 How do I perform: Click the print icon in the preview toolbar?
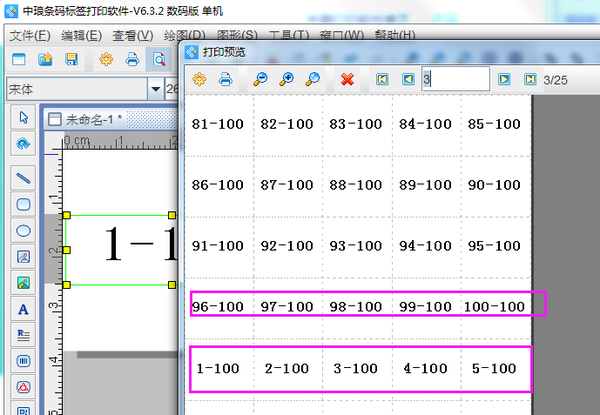tap(226, 79)
